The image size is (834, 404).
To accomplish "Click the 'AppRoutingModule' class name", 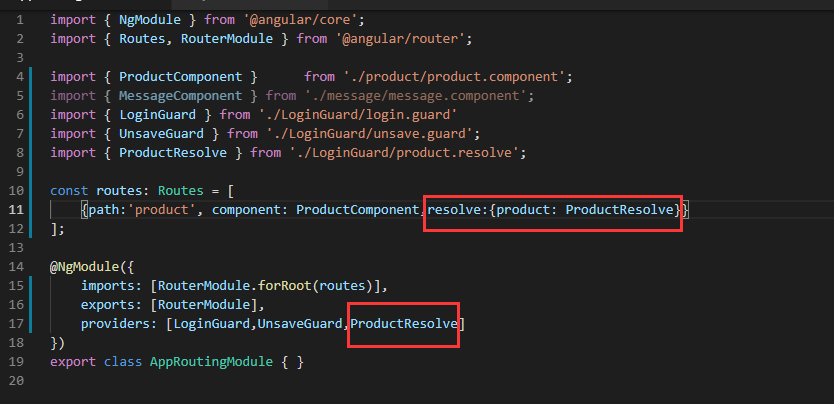I will (211, 362).
